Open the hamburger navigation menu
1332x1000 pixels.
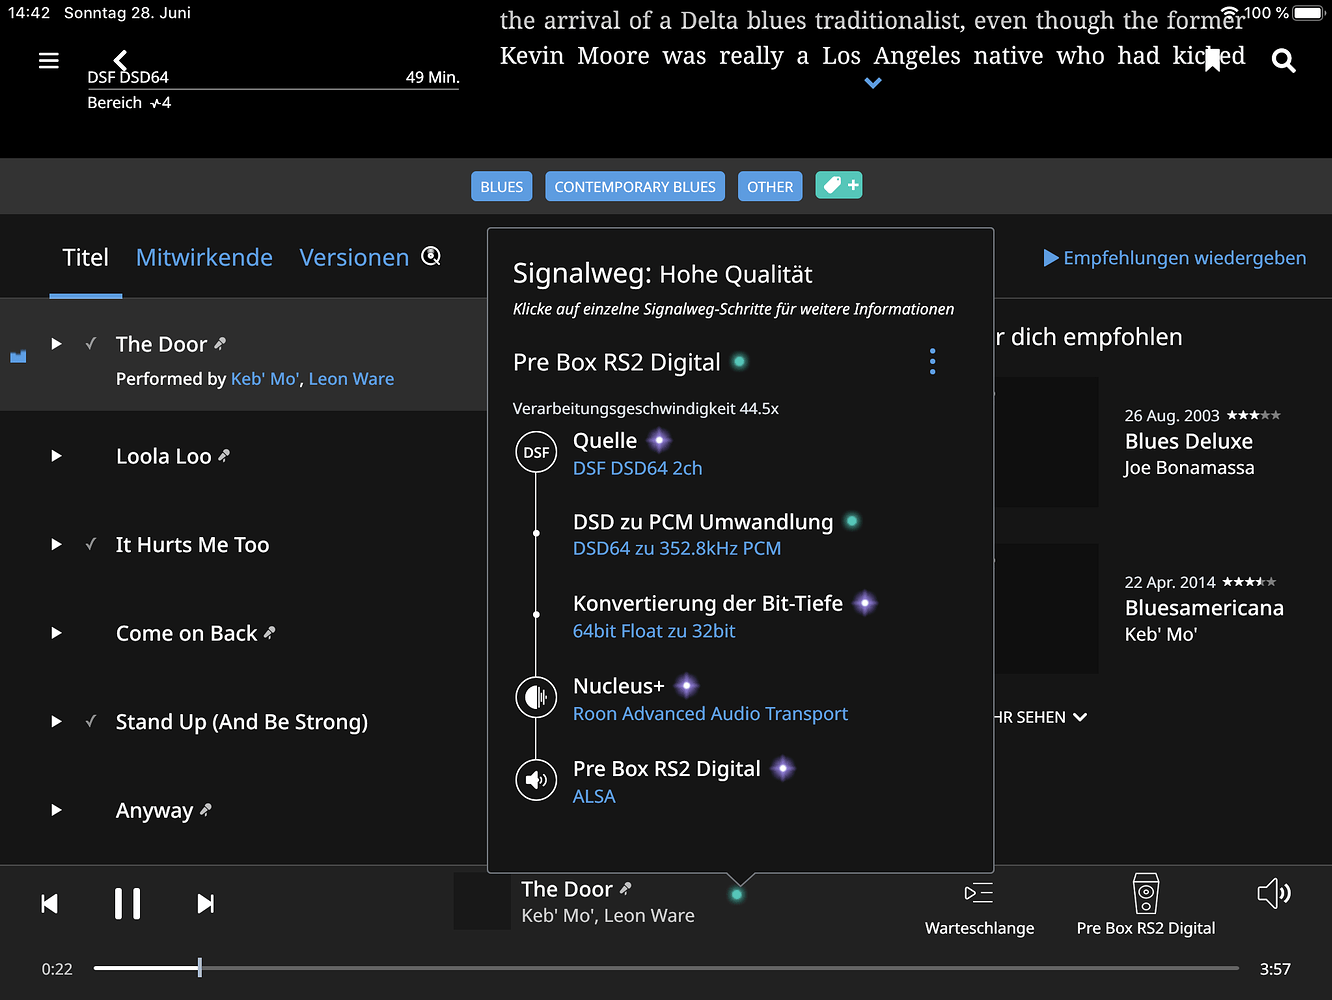click(48, 61)
